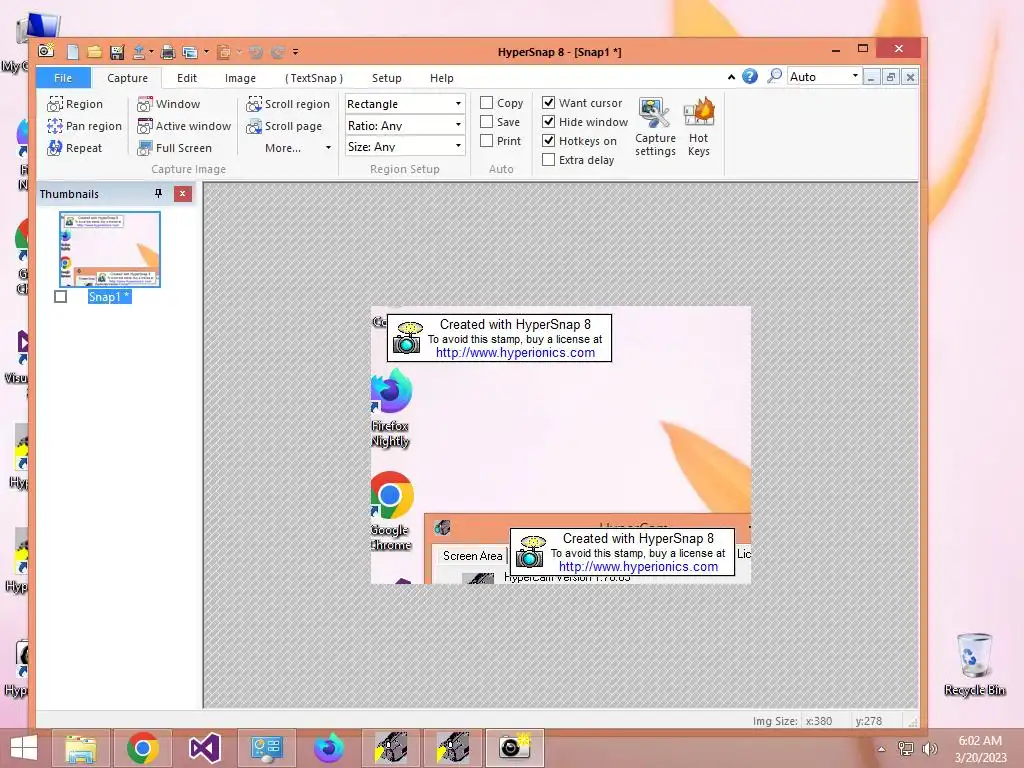Show hidden tray icons arrow

(x=882, y=748)
